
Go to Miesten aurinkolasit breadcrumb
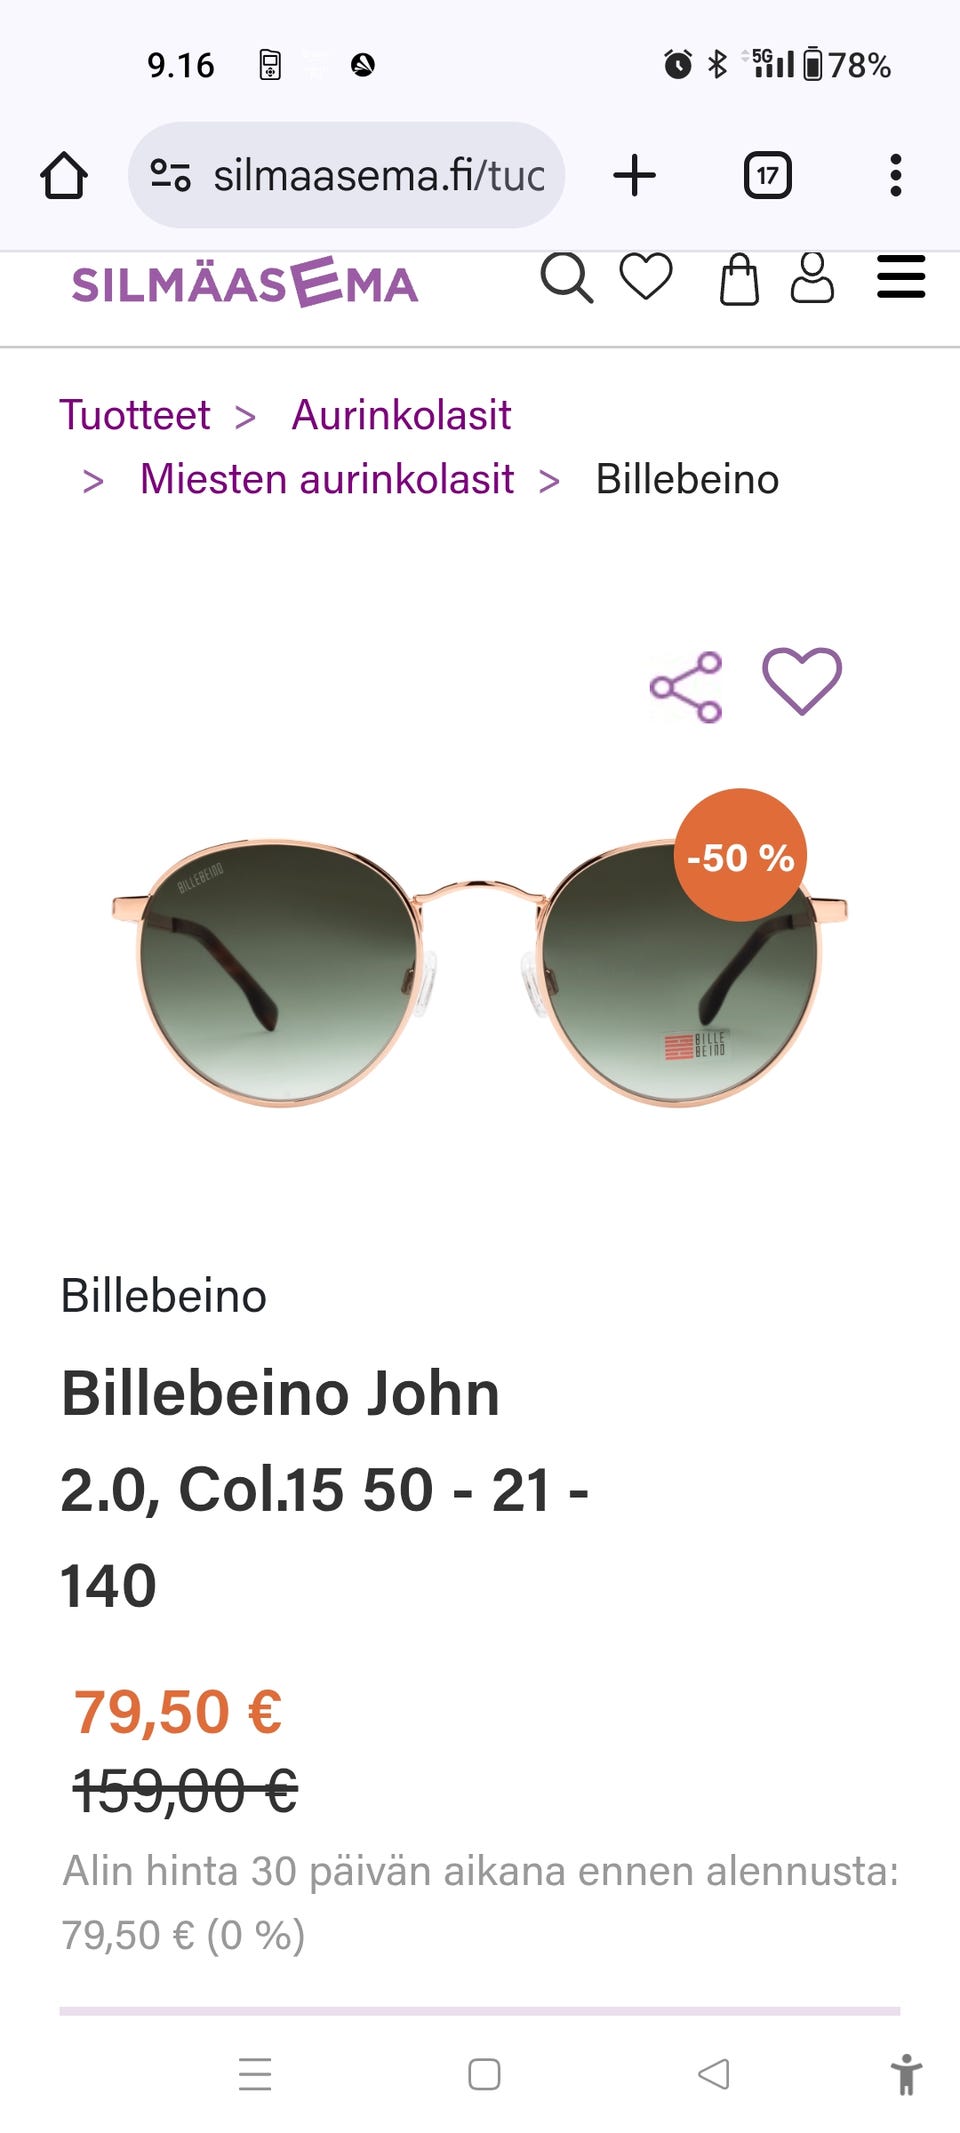coord(327,479)
